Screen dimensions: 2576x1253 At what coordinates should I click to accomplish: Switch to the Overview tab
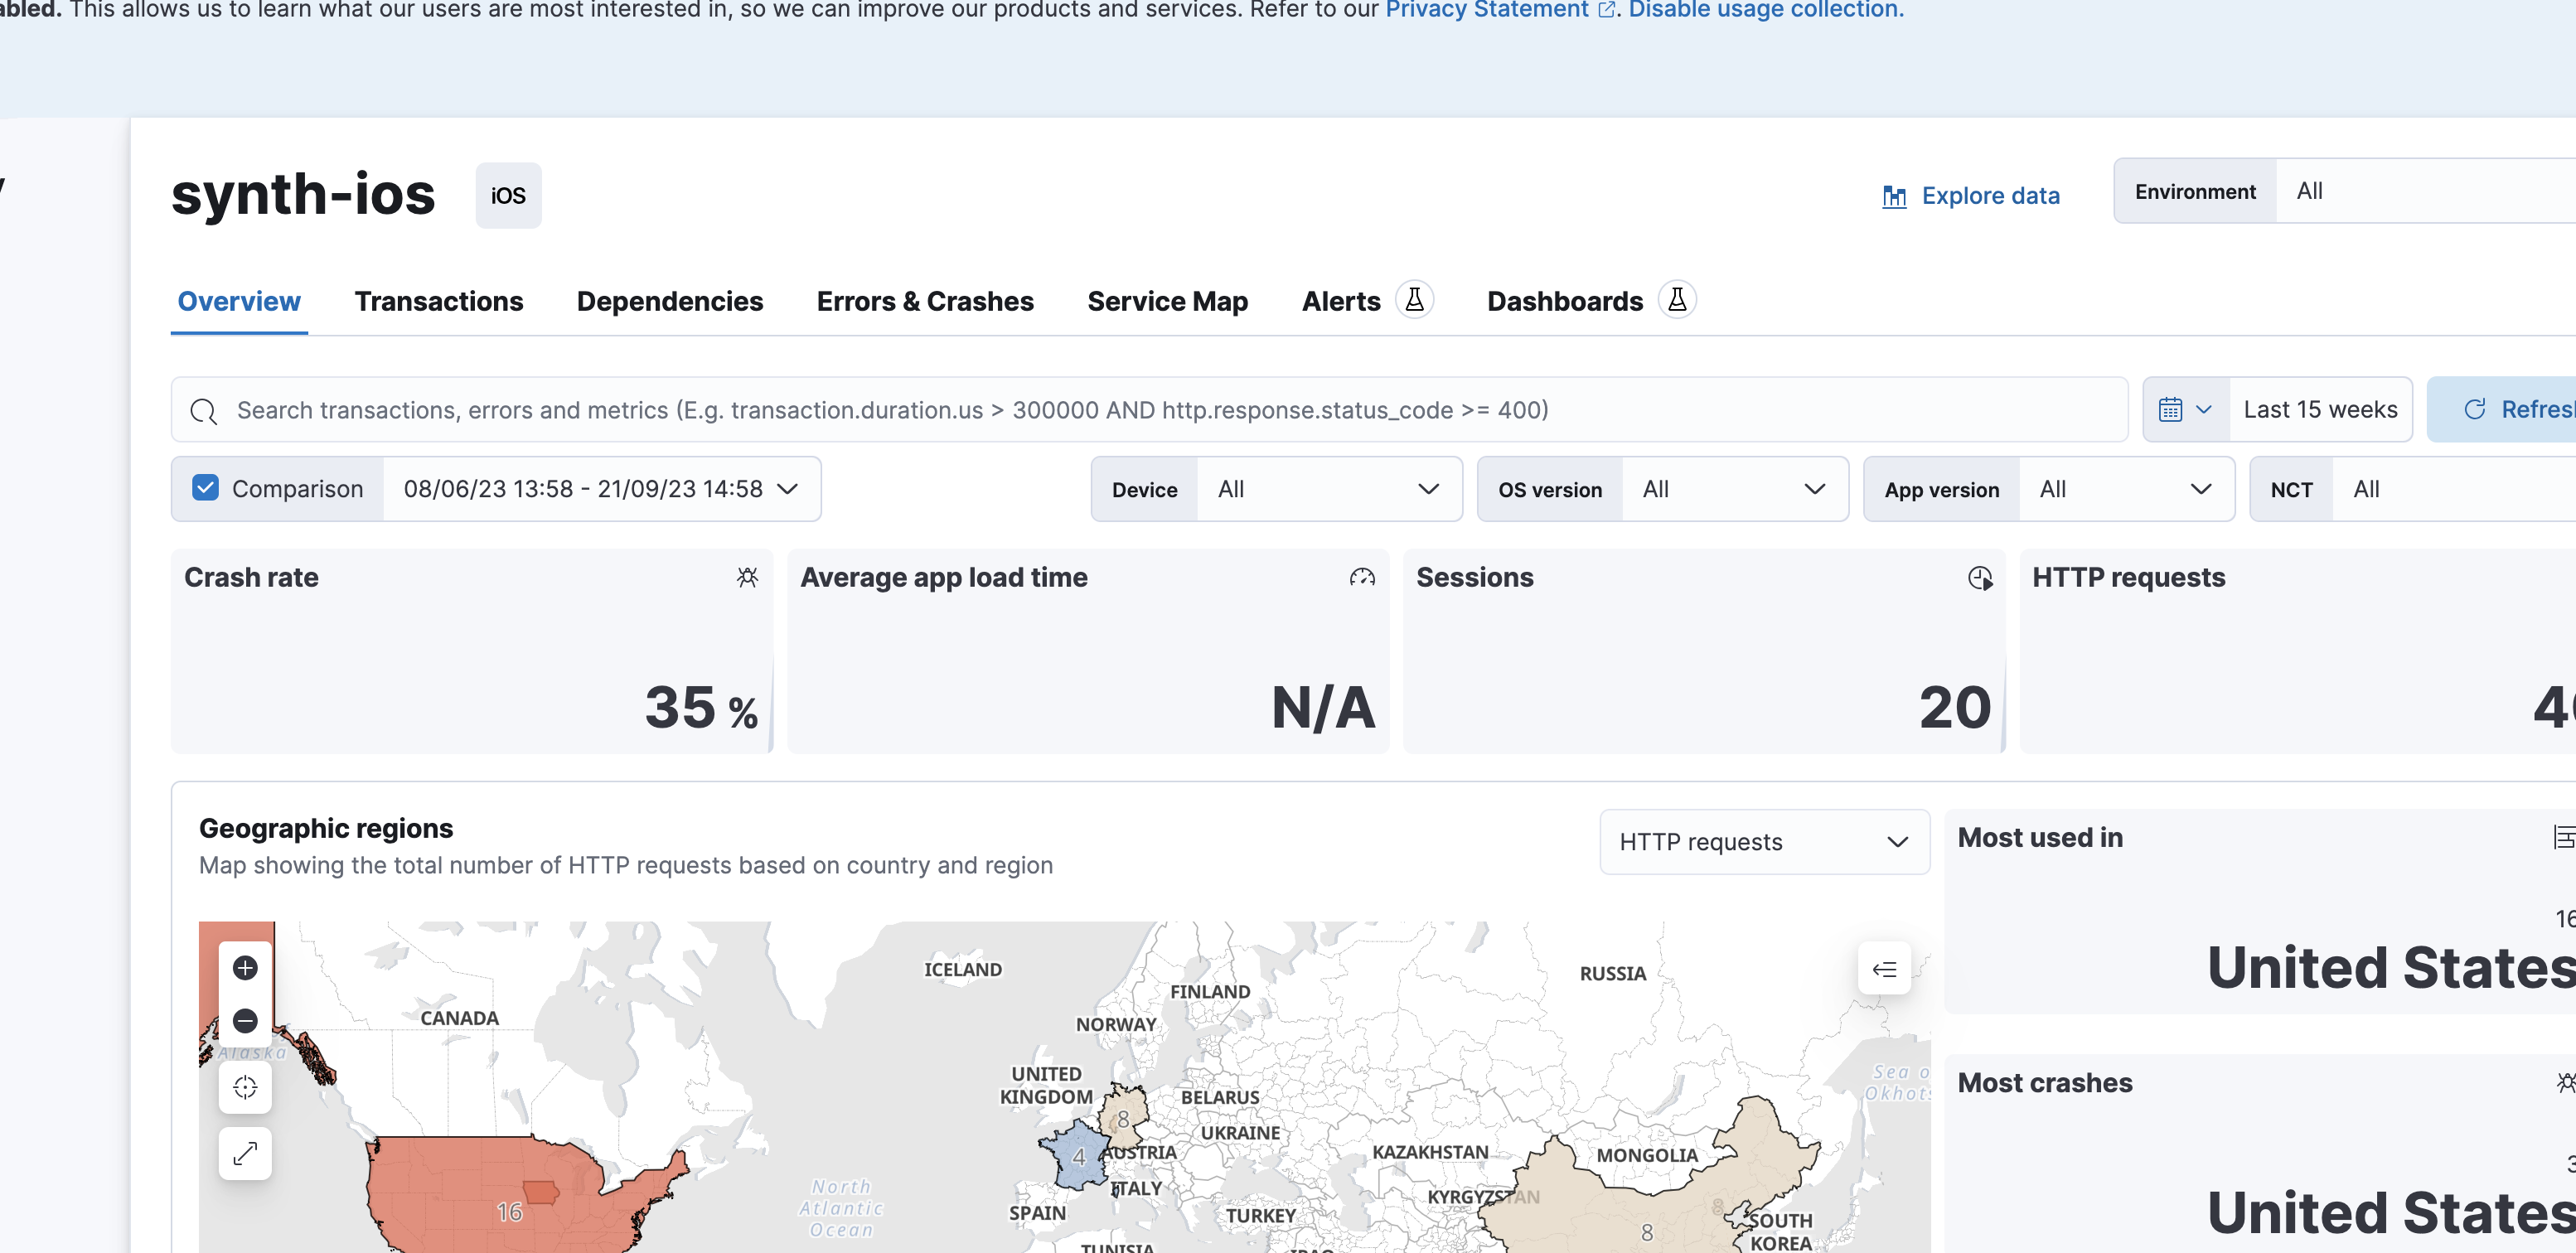coord(239,301)
